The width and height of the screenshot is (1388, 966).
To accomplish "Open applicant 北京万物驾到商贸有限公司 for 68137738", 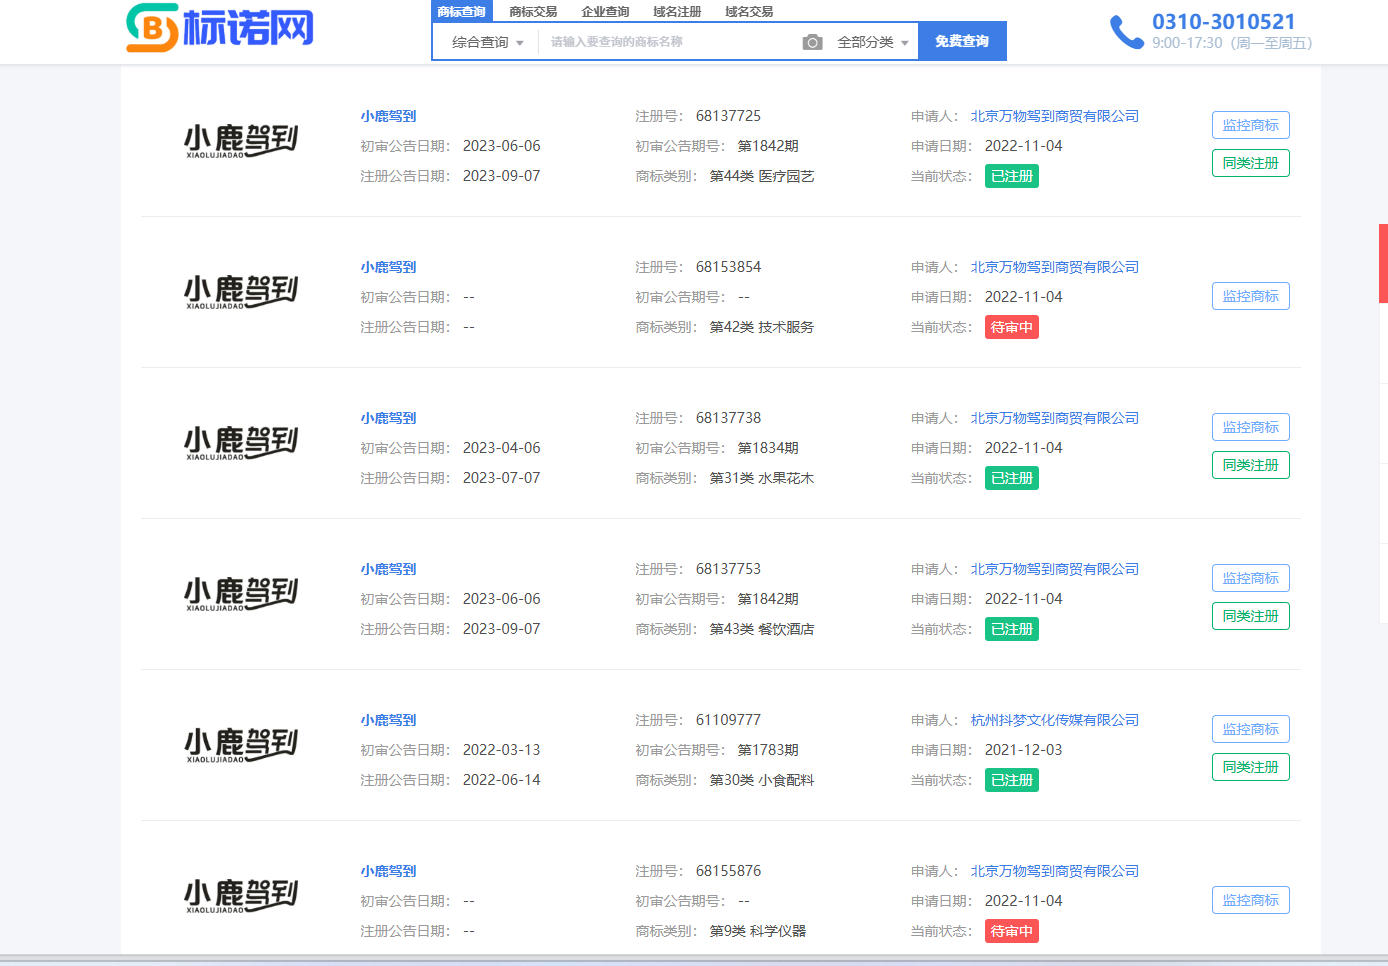I will 1055,418.
